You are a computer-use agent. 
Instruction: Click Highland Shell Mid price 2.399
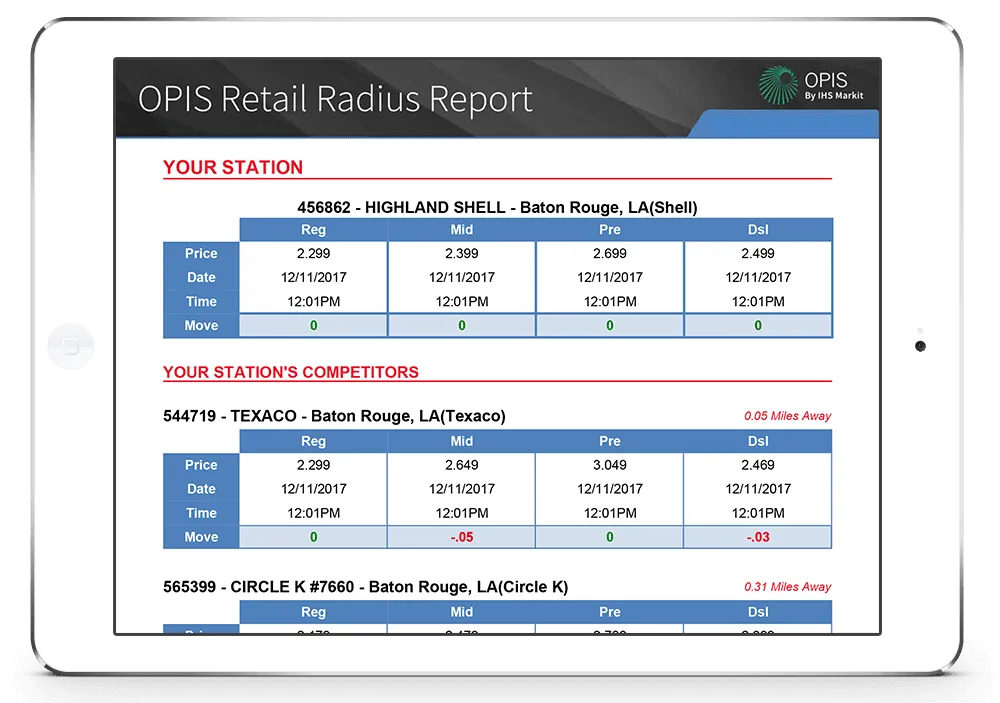coord(462,253)
